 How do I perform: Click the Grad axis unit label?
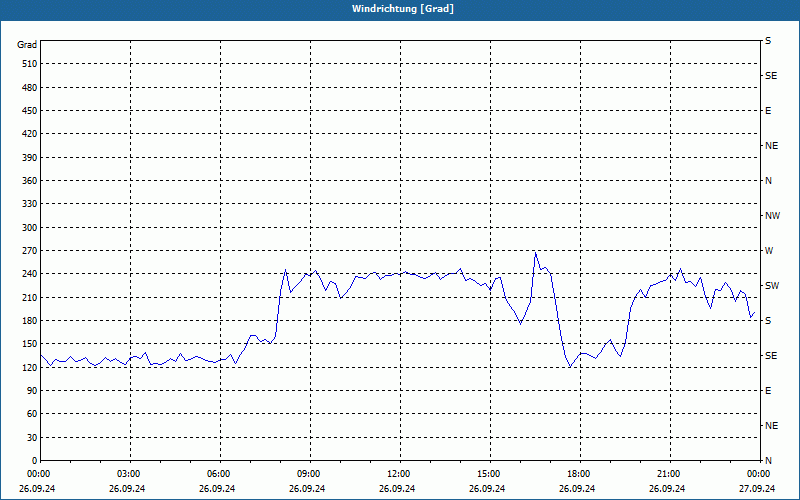[x=27, y=45]
